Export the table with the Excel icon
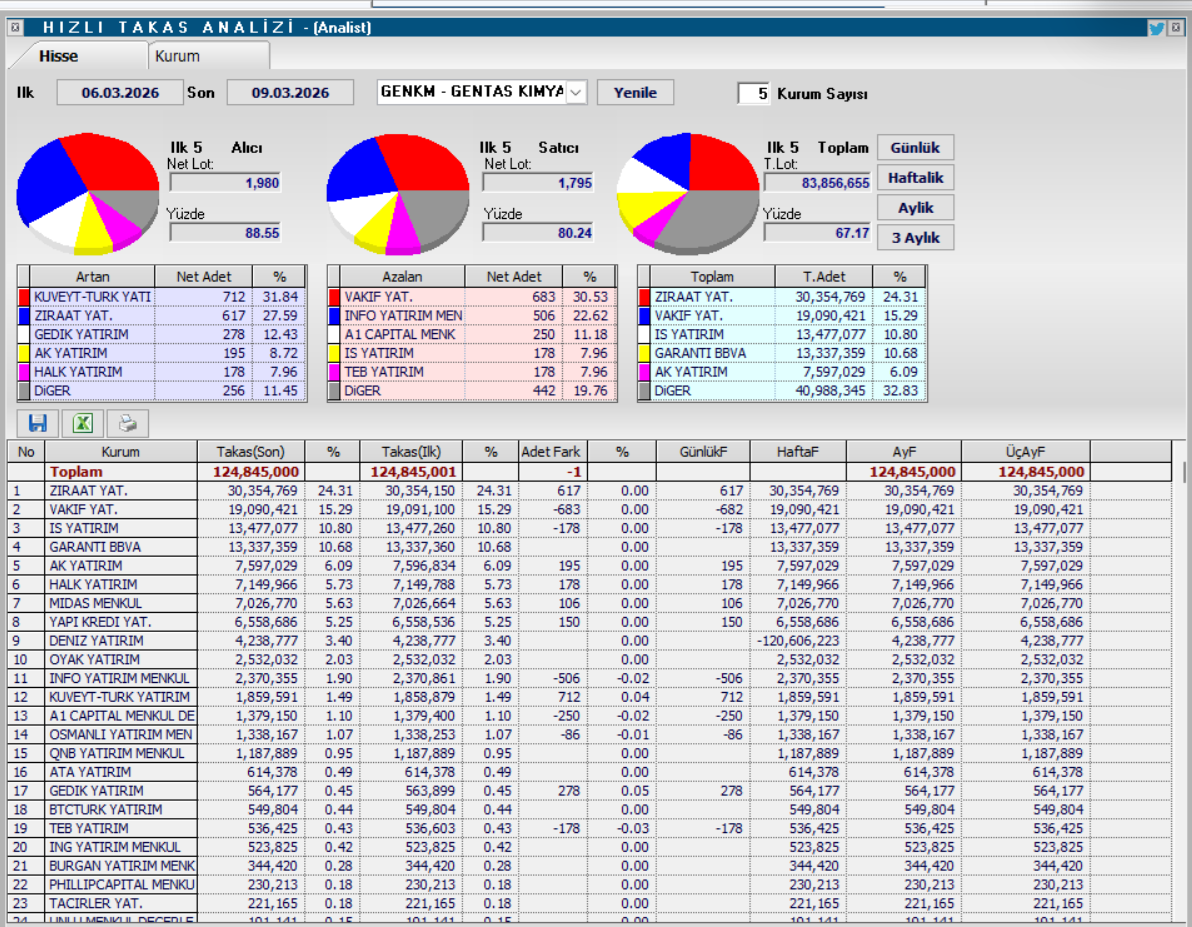 click(83, 423)
